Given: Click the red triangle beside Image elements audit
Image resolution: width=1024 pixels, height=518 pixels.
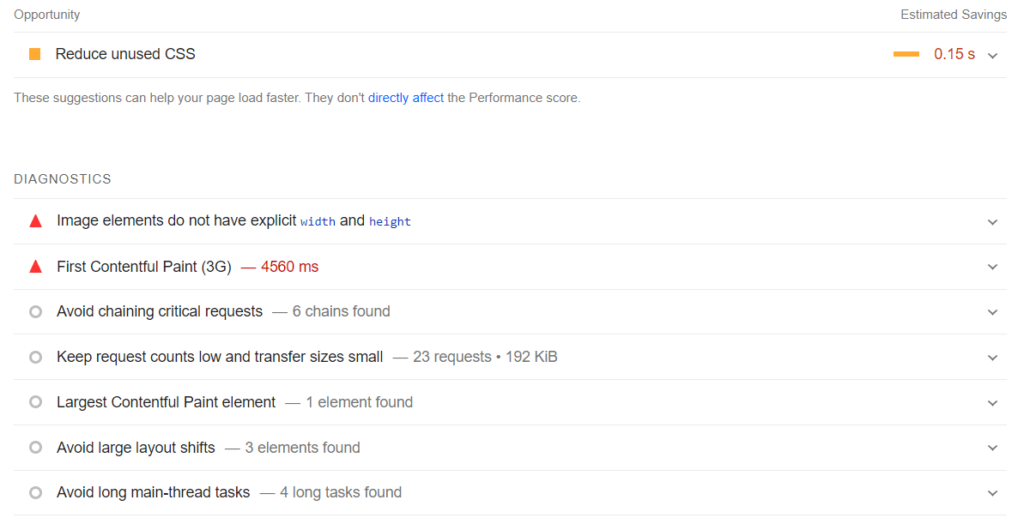Looking at the screenshot, I should (x=36, y=221).
